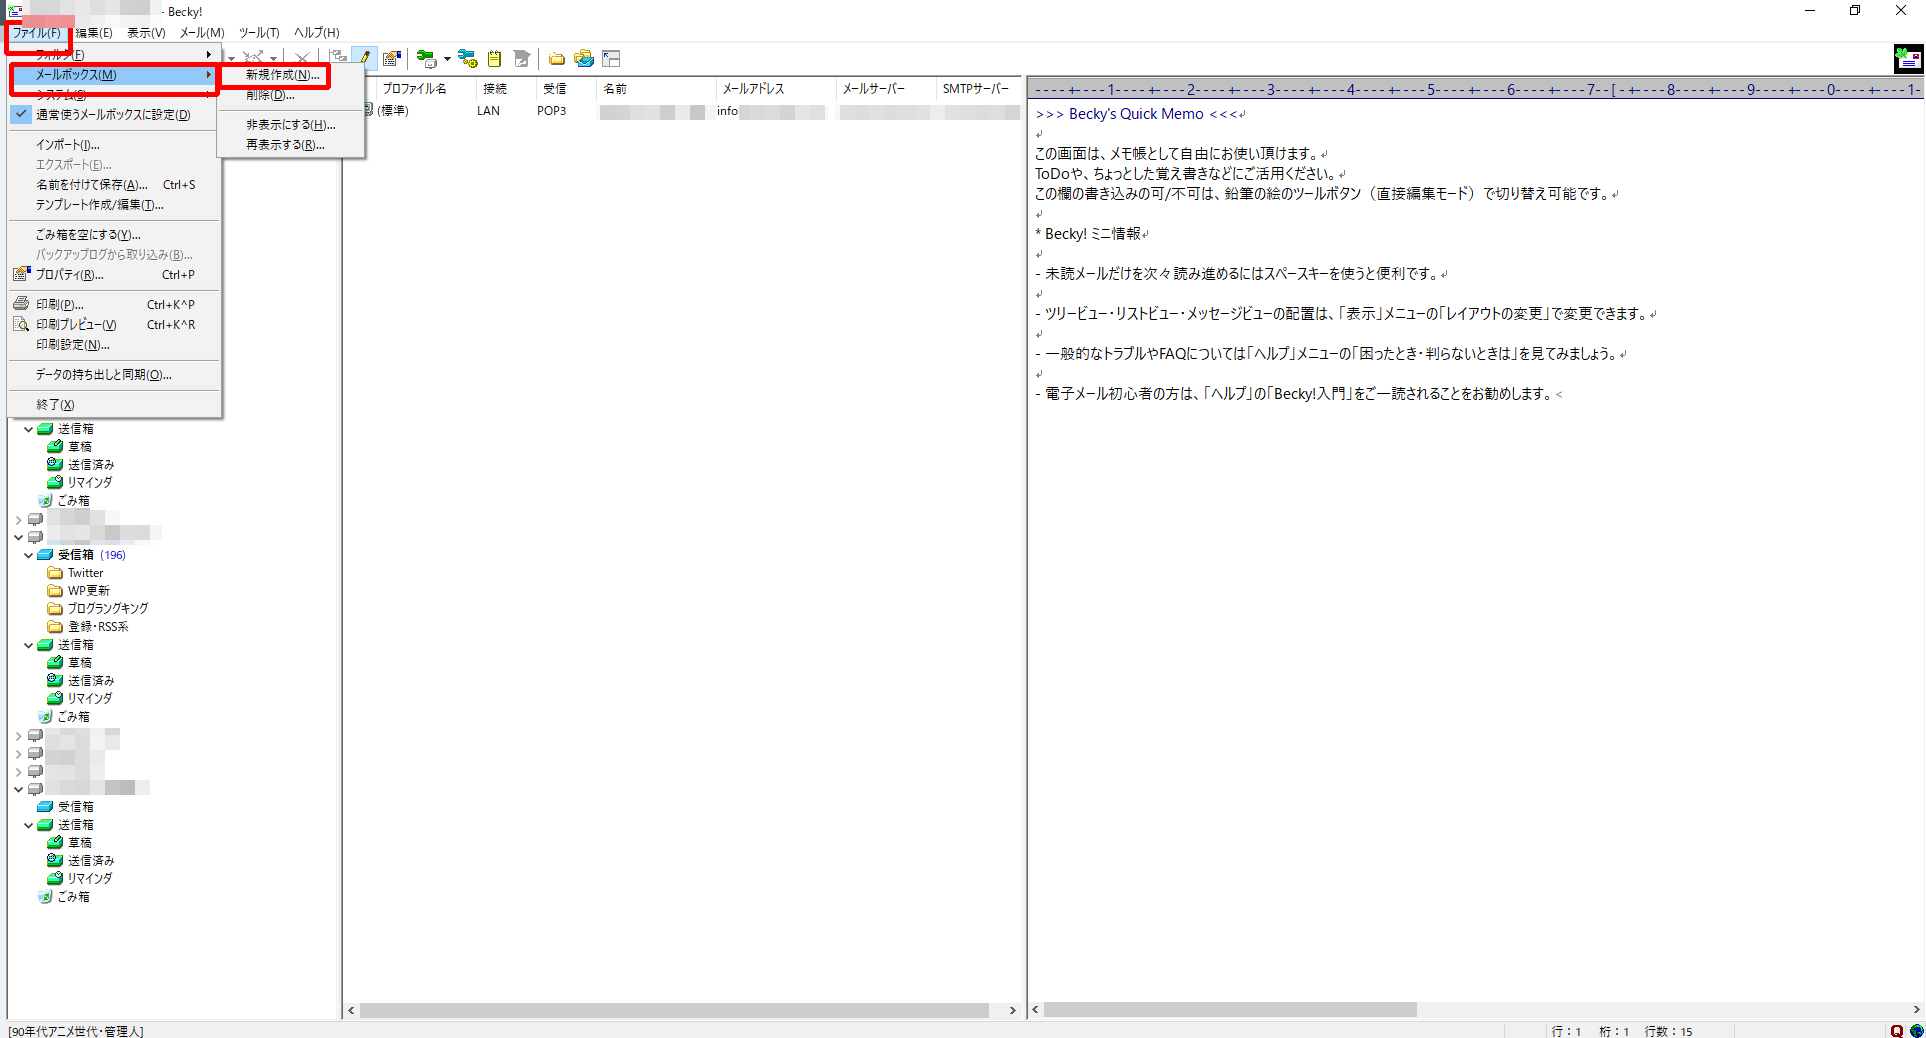Click the window layout toolbar icon
Viewport: 1926px width, 1038px height.
click(611, 59)
